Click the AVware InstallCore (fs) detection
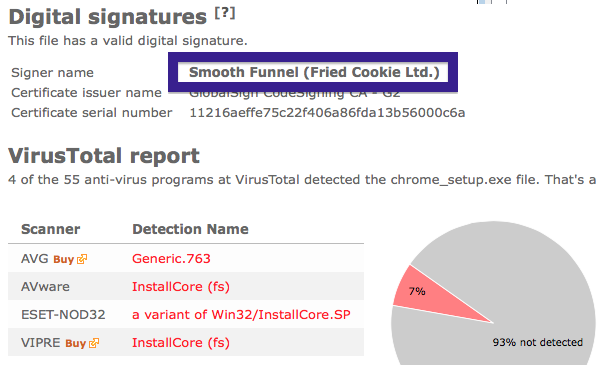The image size is (600, 365). (x=181, y=287)
